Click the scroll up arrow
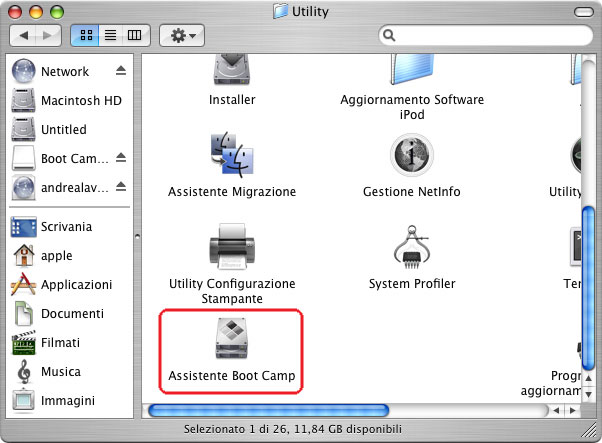This screenshot has height=443, width=602. click(588, 378)
